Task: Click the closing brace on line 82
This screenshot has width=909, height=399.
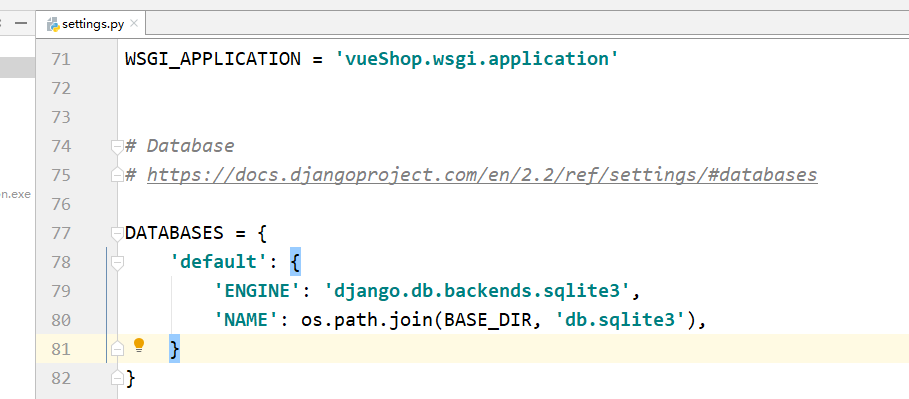Action: pyautogui.click(x=130, y=378)
